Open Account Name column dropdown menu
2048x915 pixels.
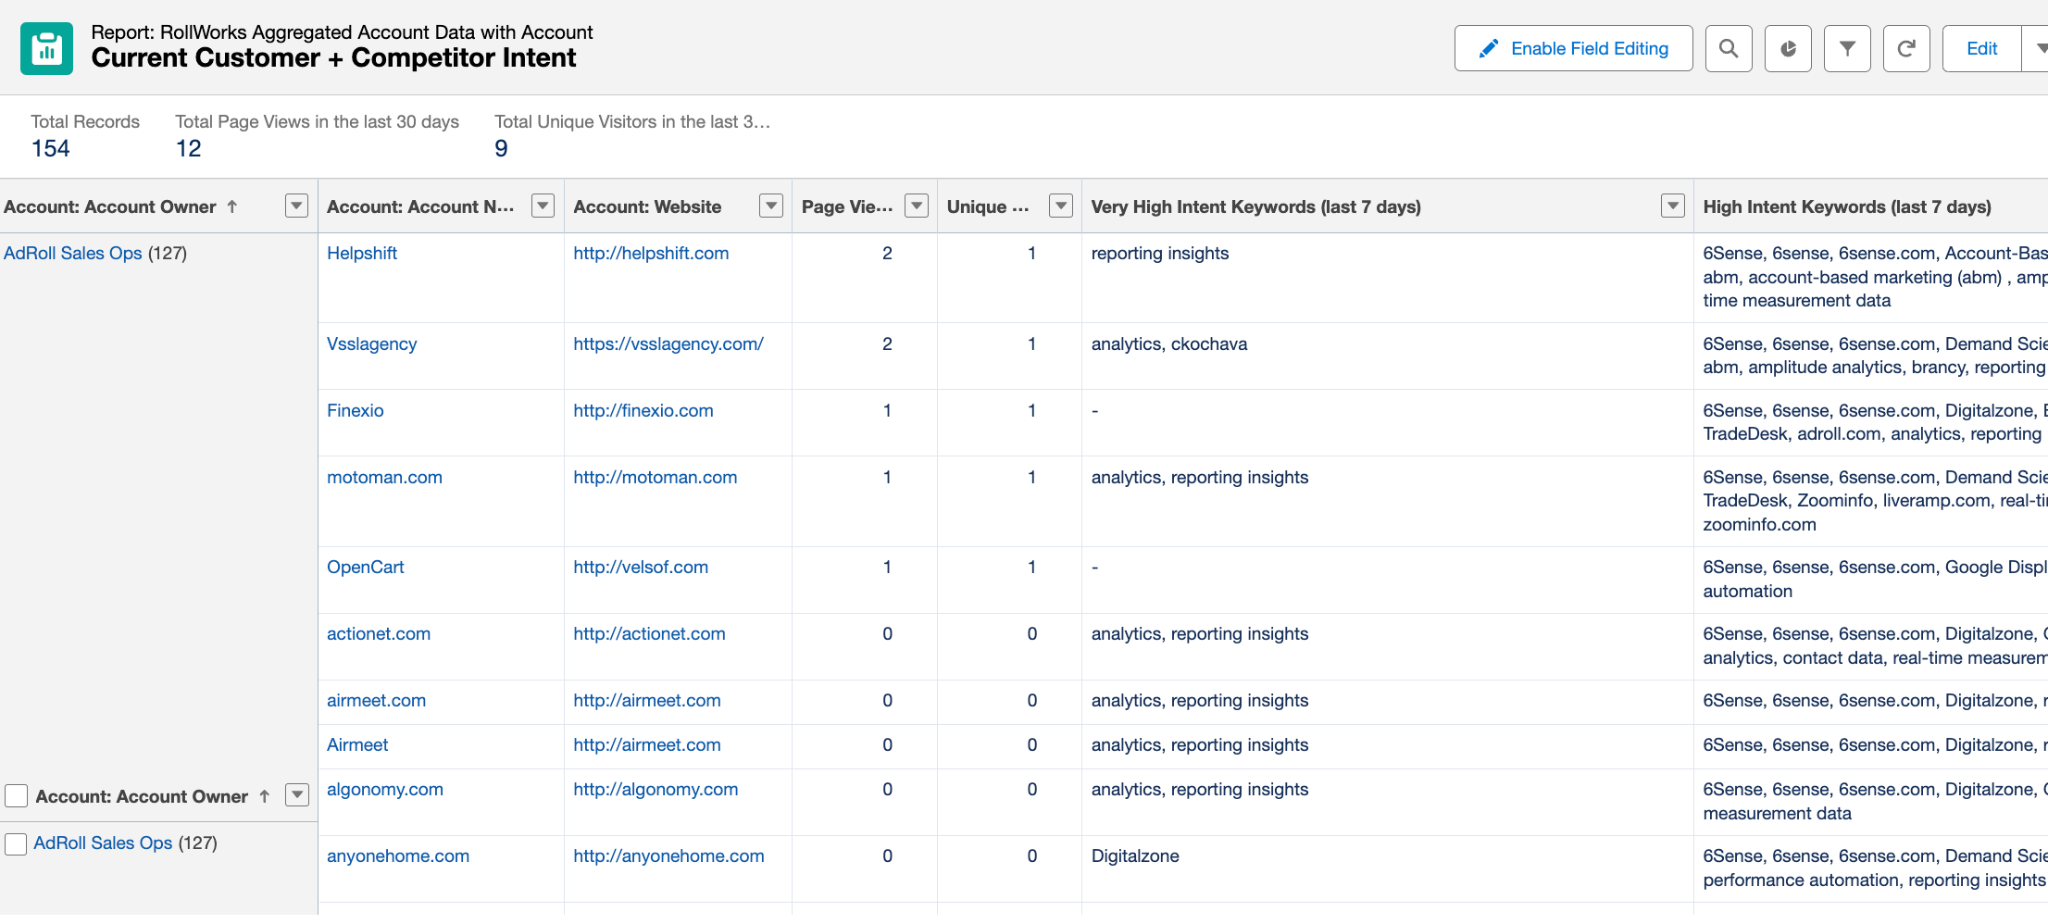542,206
